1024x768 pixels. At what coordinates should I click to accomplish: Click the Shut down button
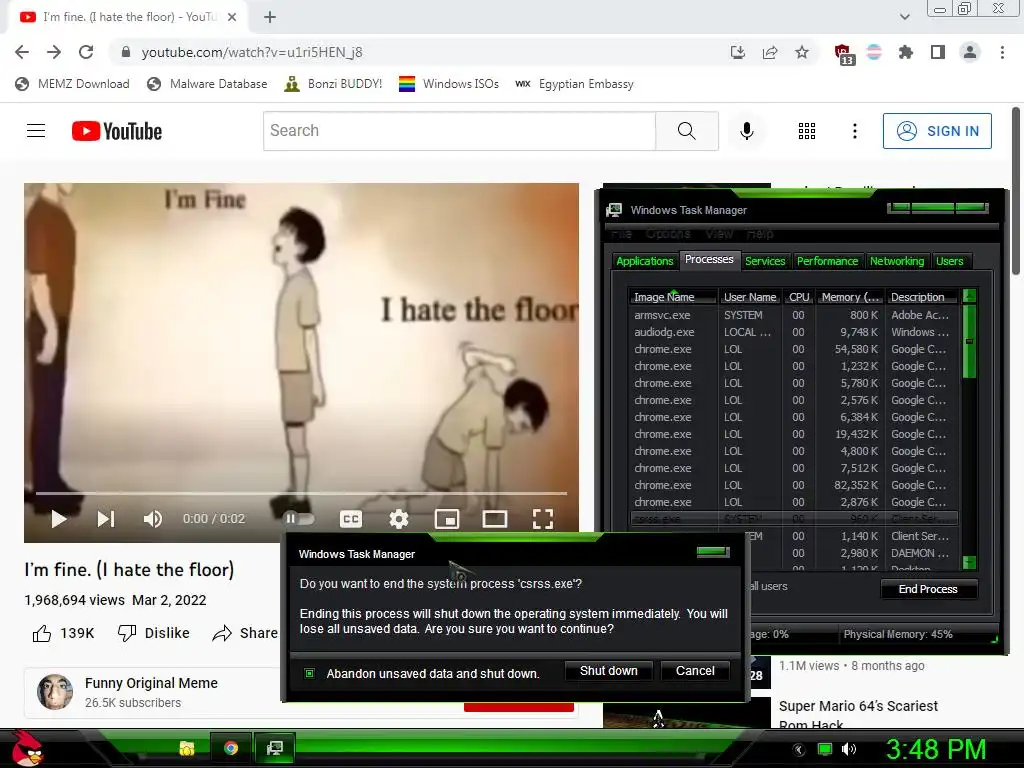coord(609,671)
